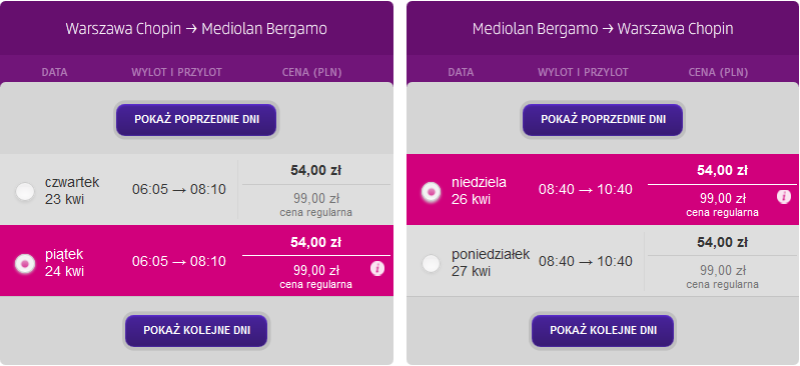The image size is (800, 366).
Task: Show next days for Warszawa to Bergamo flight
Action: coord(196,330)
